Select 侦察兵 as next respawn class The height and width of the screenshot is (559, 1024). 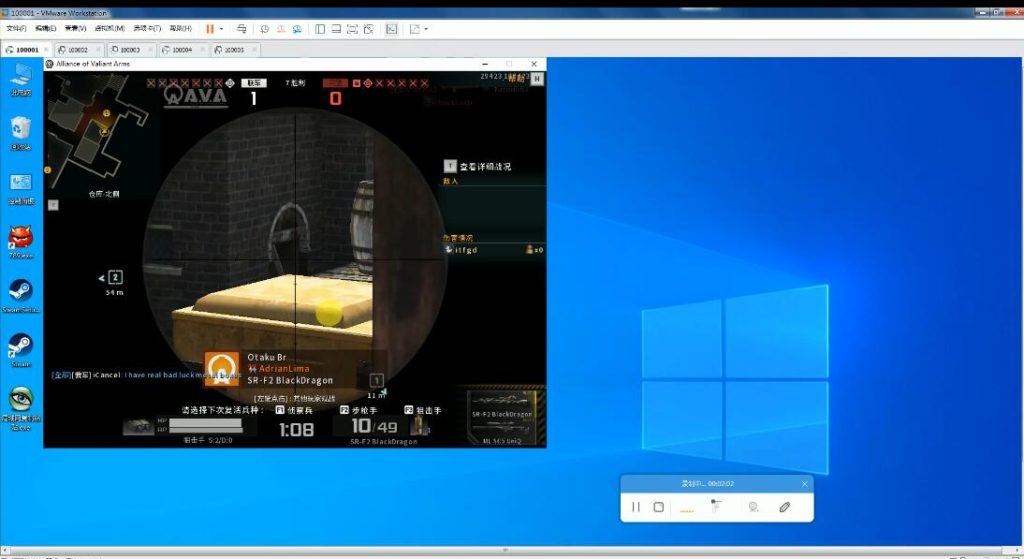294,410
